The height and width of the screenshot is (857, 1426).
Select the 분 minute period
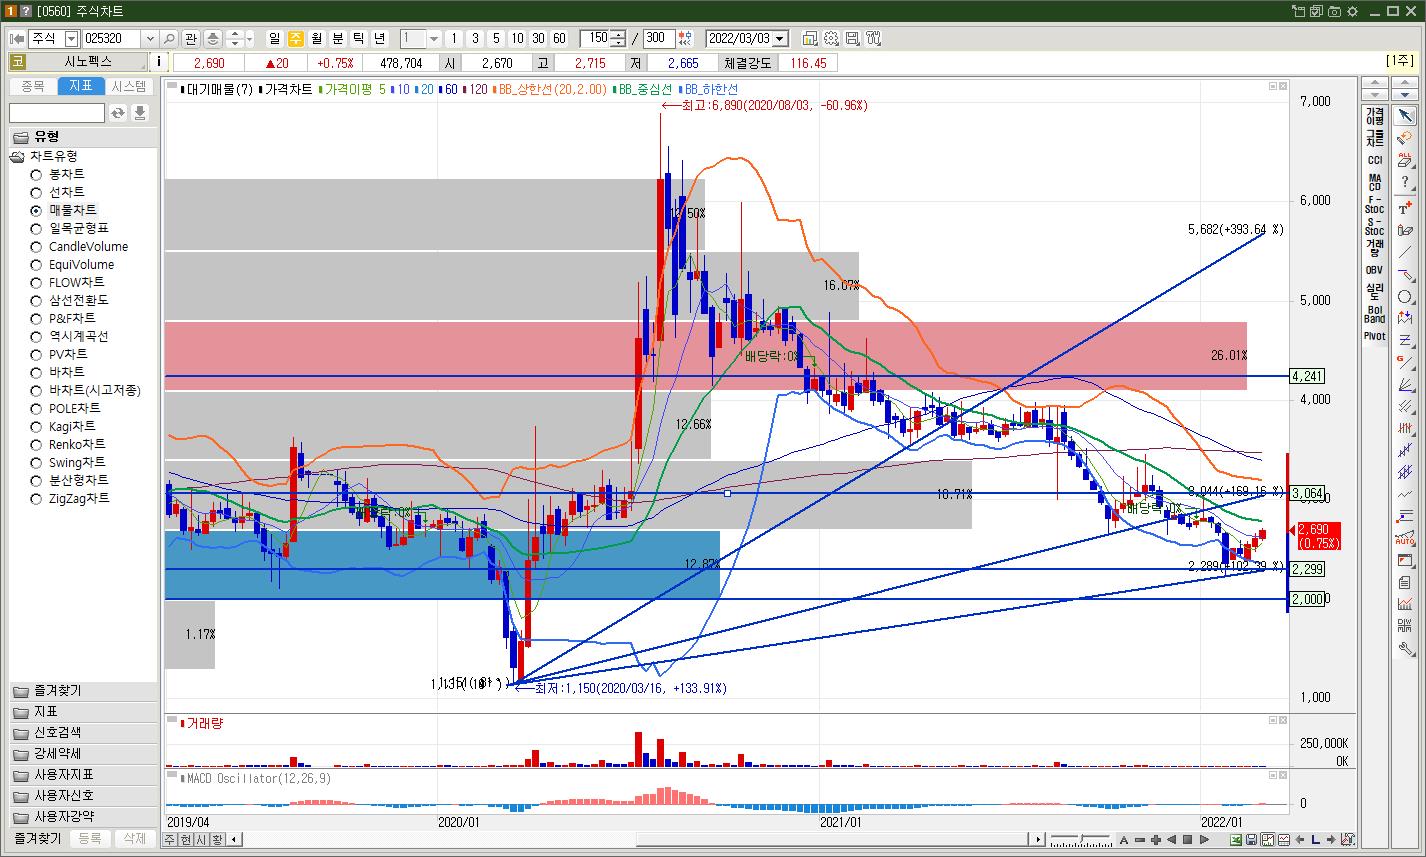[x=338, y=38]
